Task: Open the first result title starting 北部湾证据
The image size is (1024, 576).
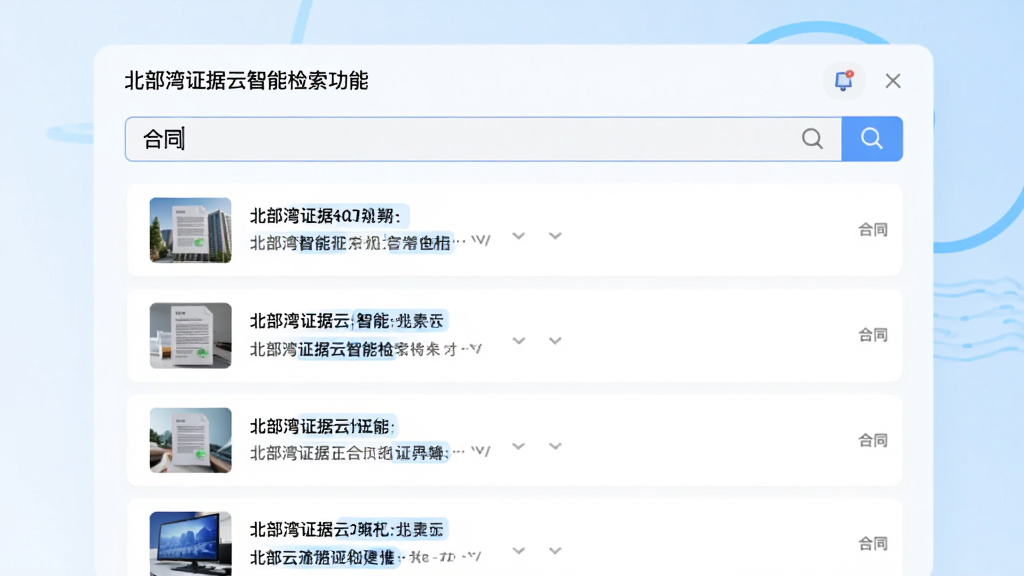Action: coord(325,216)
